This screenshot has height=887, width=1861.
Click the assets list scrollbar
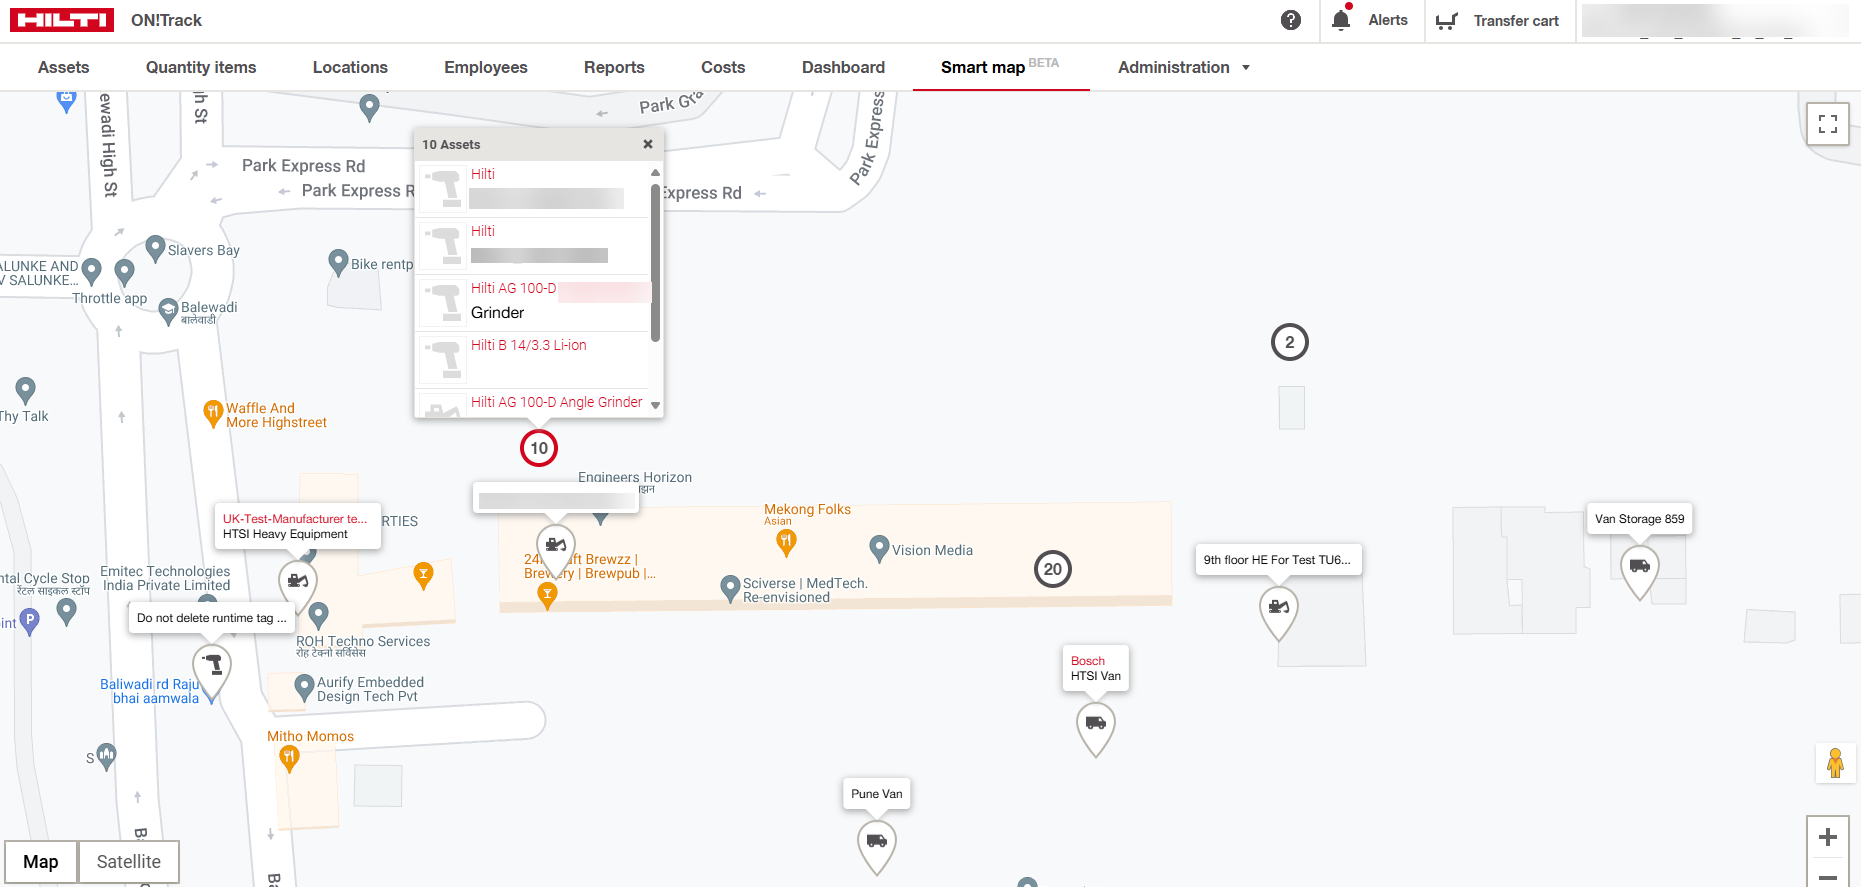655,260
